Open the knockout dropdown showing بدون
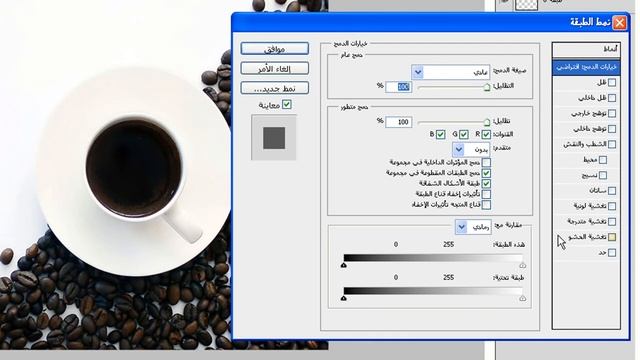The image size is (640, 360). (471, 149)
